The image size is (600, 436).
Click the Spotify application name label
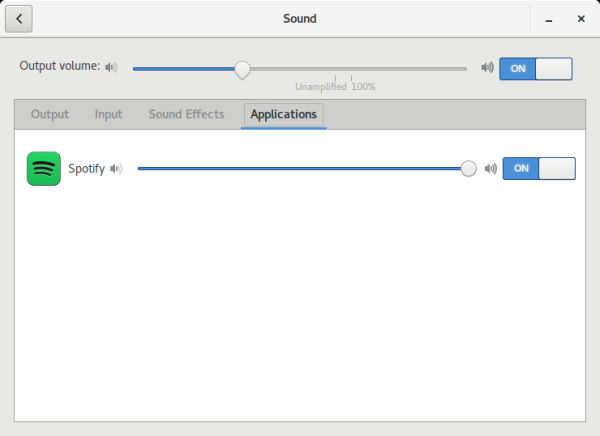tap(86, 169)
